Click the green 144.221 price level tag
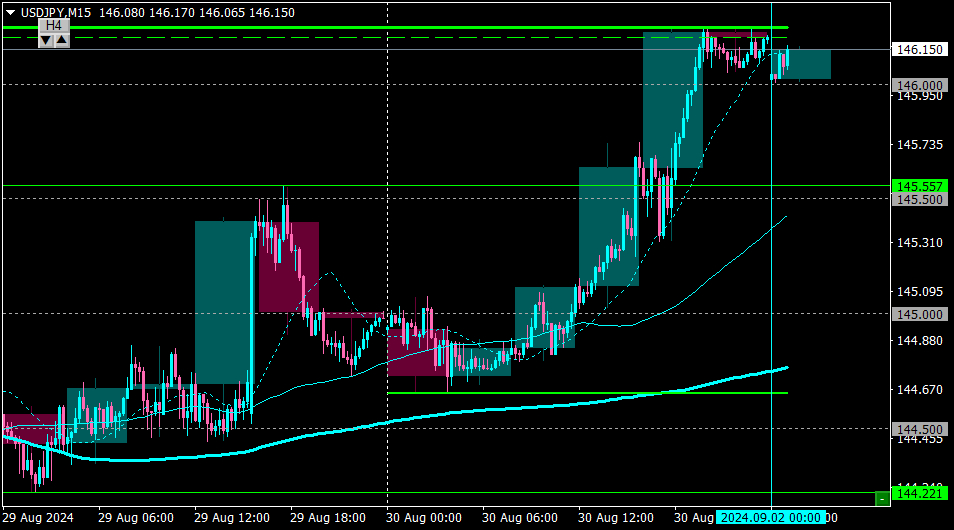The image size is (954, 530). (x=919, y=493)
